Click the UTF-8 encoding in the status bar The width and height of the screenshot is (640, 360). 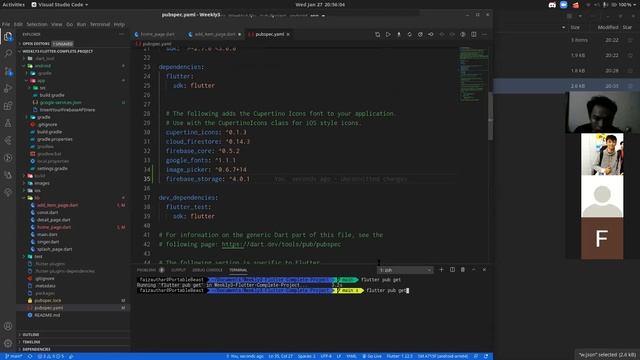(x=326, y=356)
